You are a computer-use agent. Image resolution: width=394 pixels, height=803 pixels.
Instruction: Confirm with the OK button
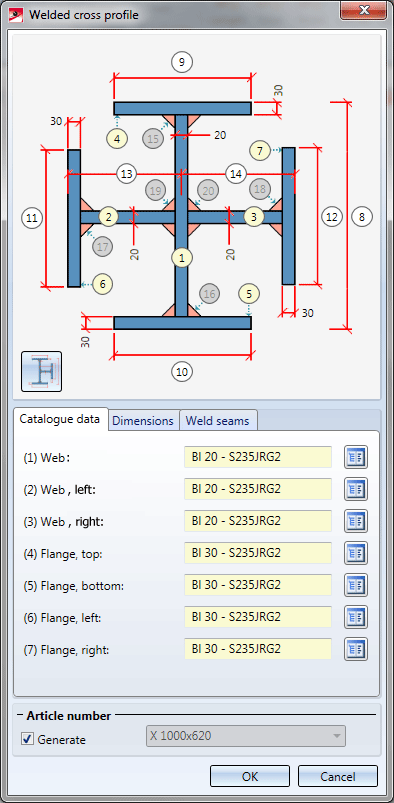(250, 776)
